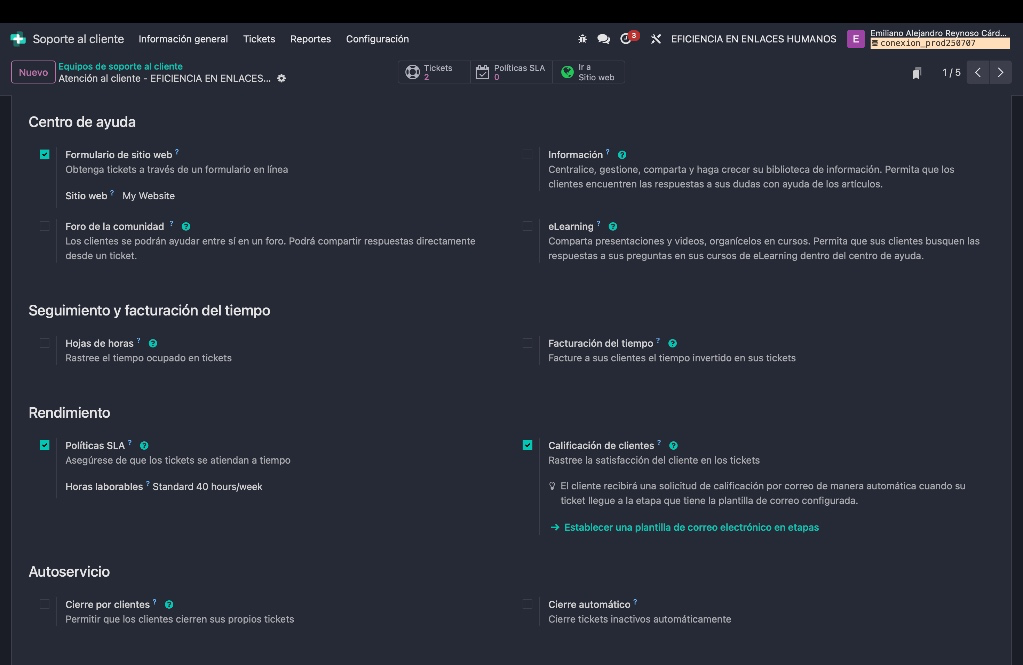
Task: Click the wrench tools icon in top bar
Action: [x=656, y=39]
